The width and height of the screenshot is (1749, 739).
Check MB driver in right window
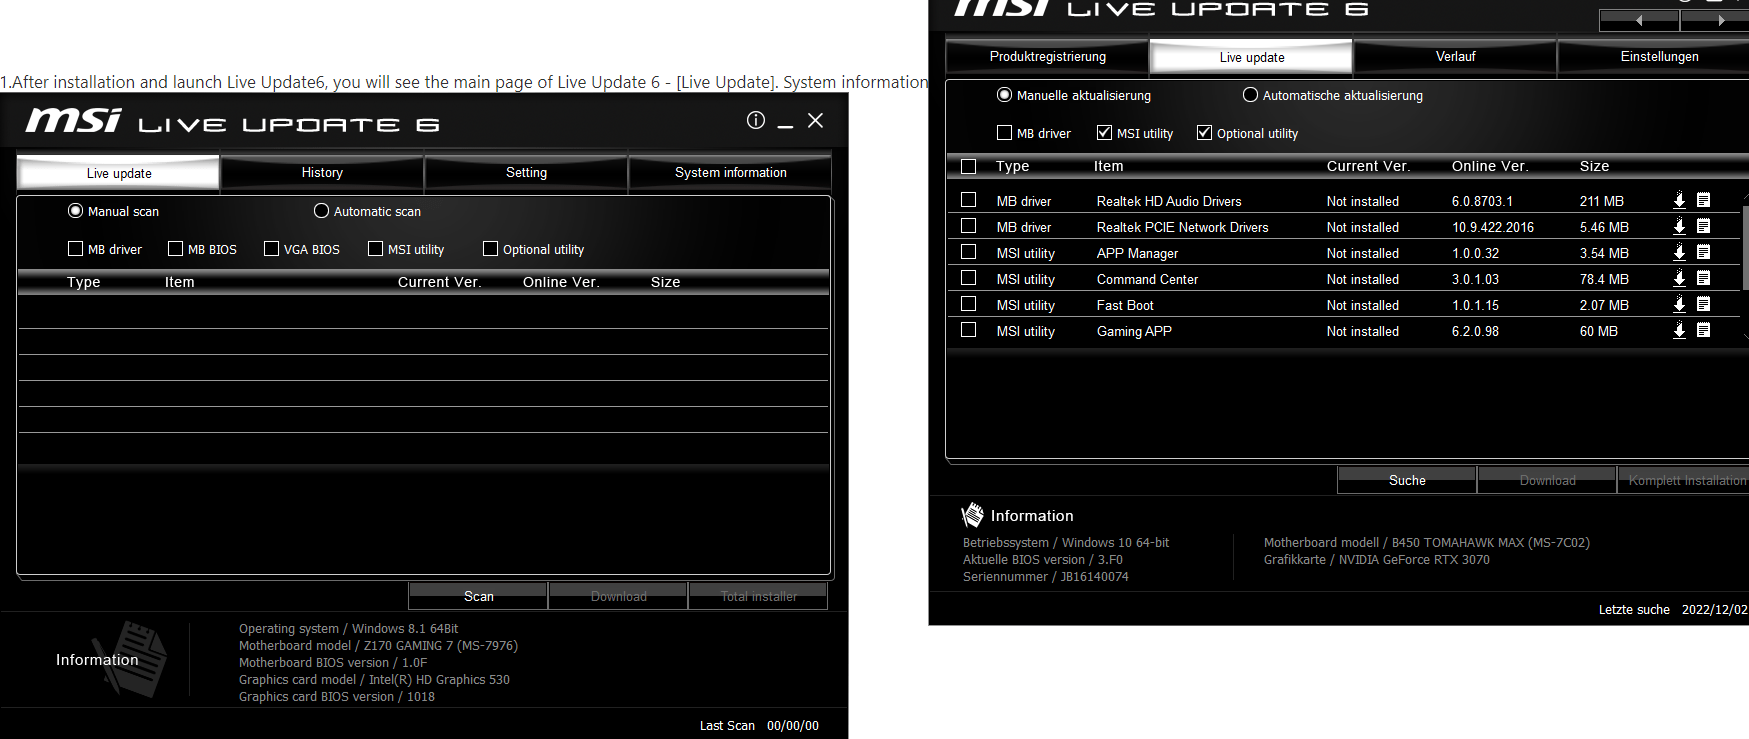pos(1004,132)
